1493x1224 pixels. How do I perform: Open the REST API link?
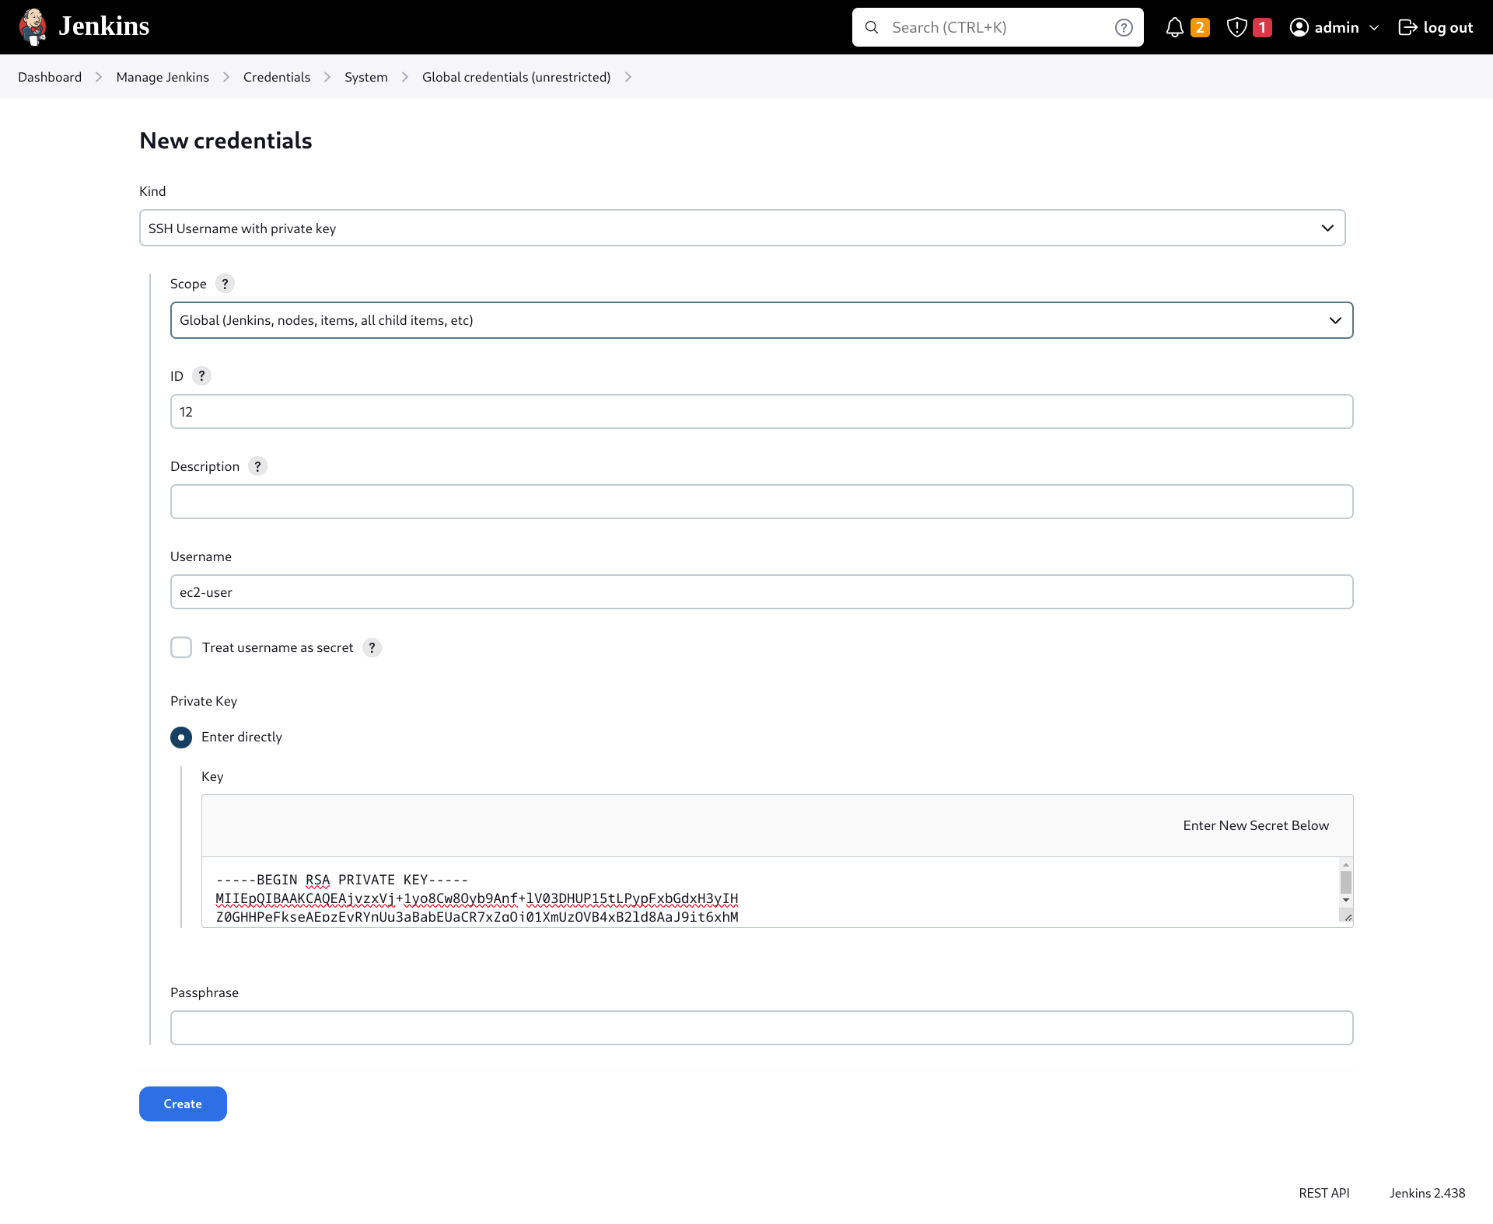(1324, 1193)
